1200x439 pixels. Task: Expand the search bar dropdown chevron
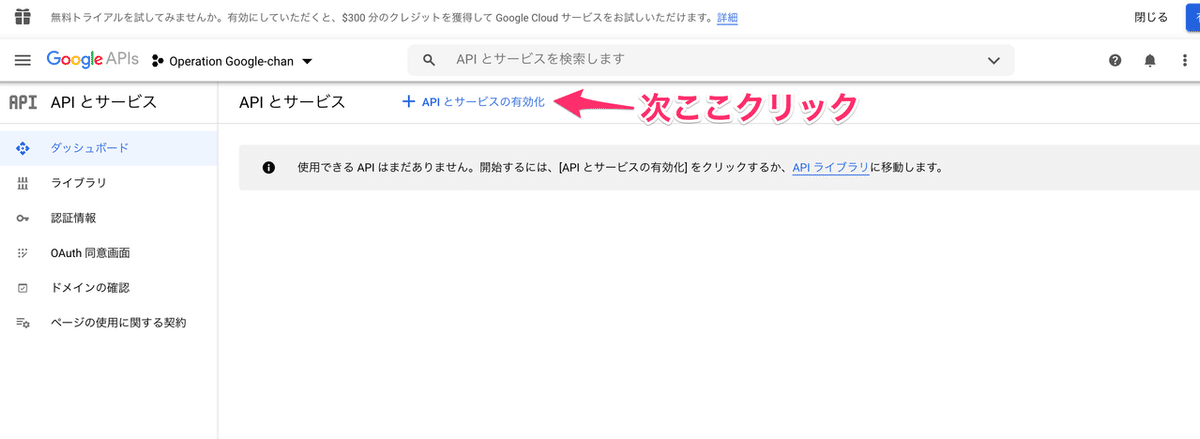point(993,60)
